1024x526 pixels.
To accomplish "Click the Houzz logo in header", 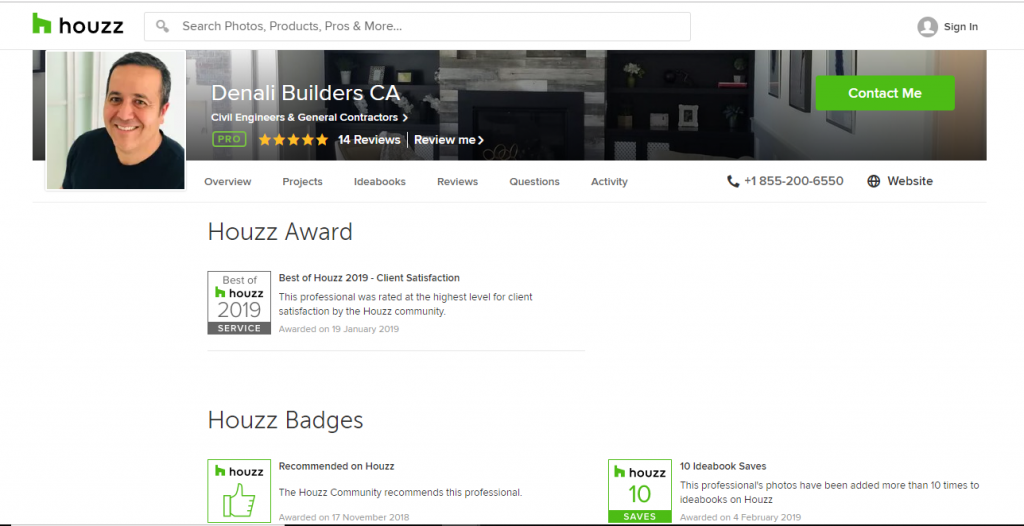I will click(78, 25).
